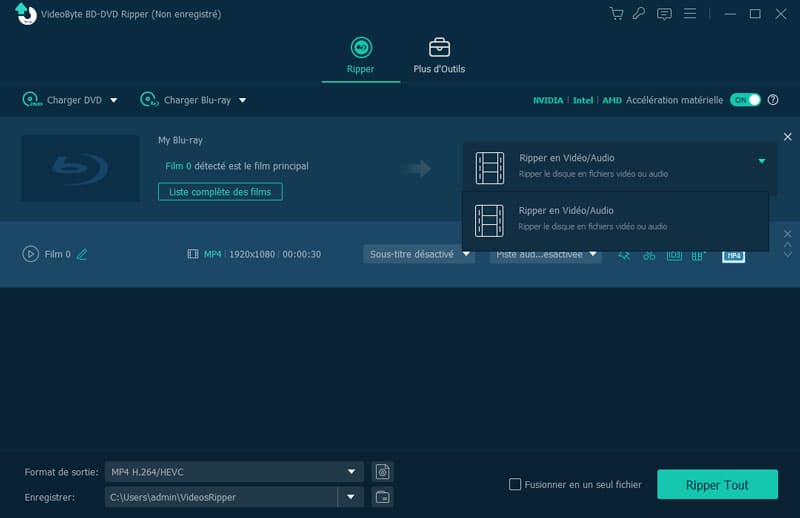Click the enhance video grid icon

coord(698,256)
